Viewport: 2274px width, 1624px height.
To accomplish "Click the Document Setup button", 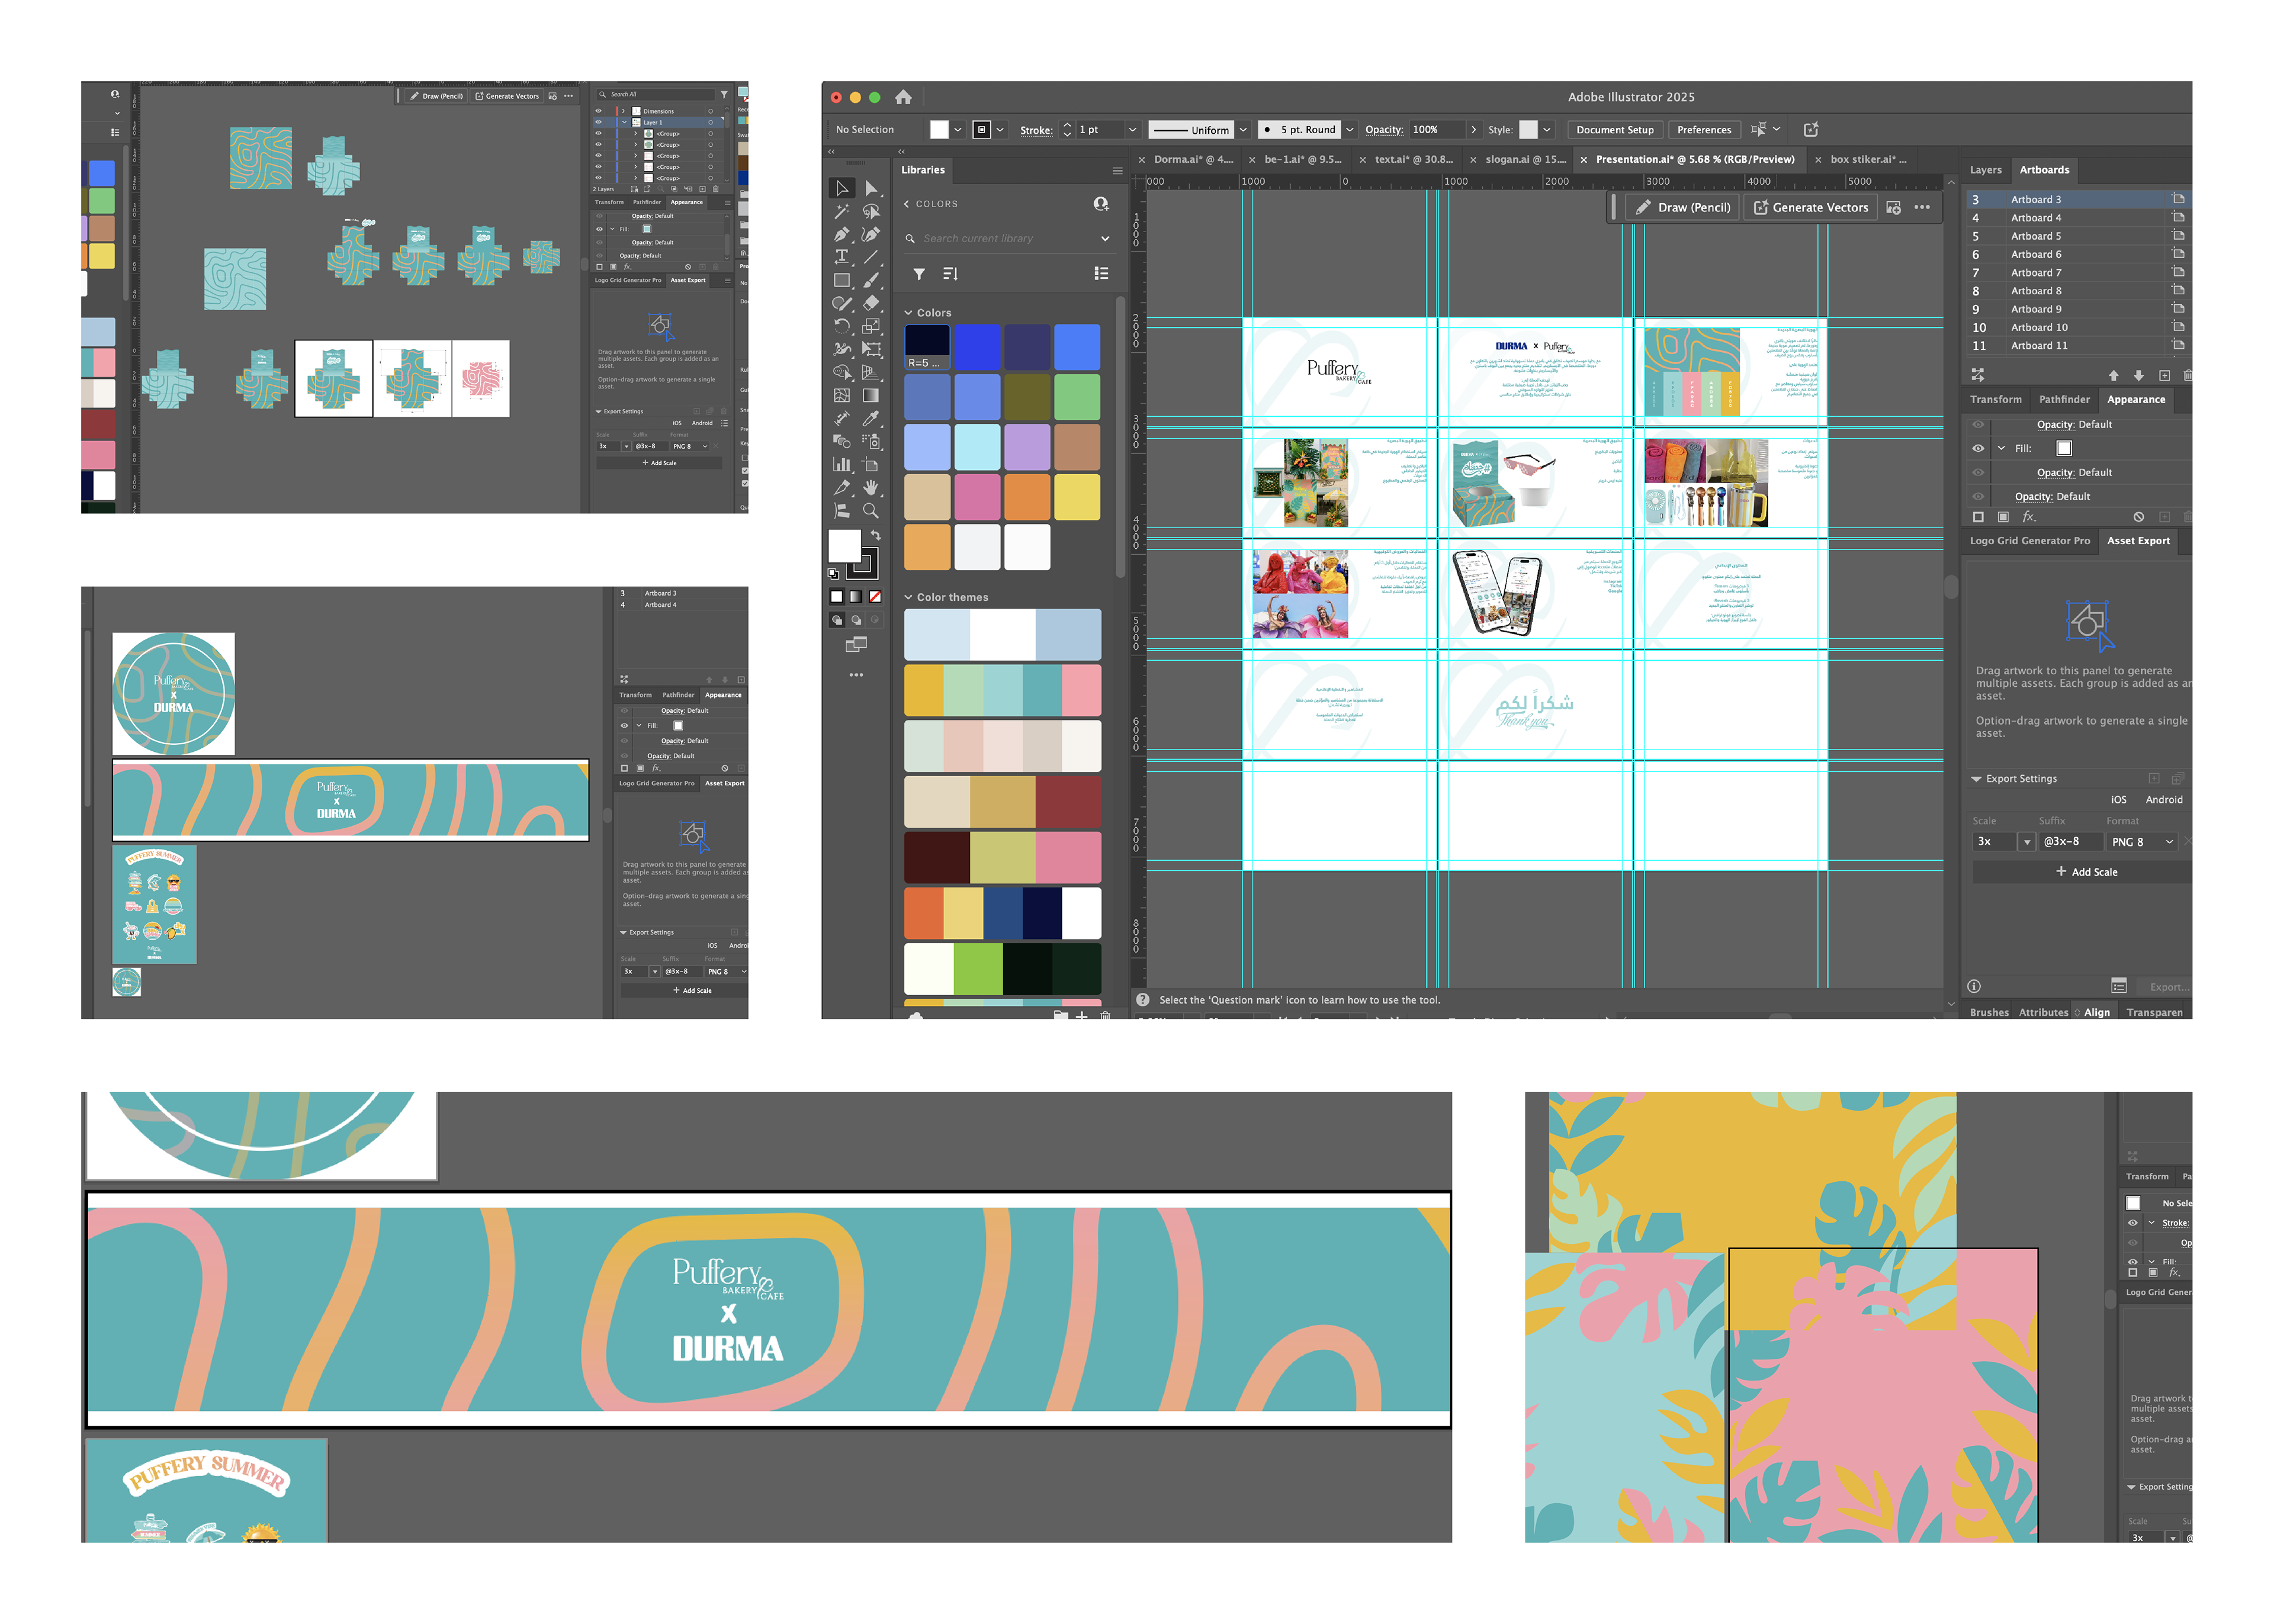I will pos(1614,130).
